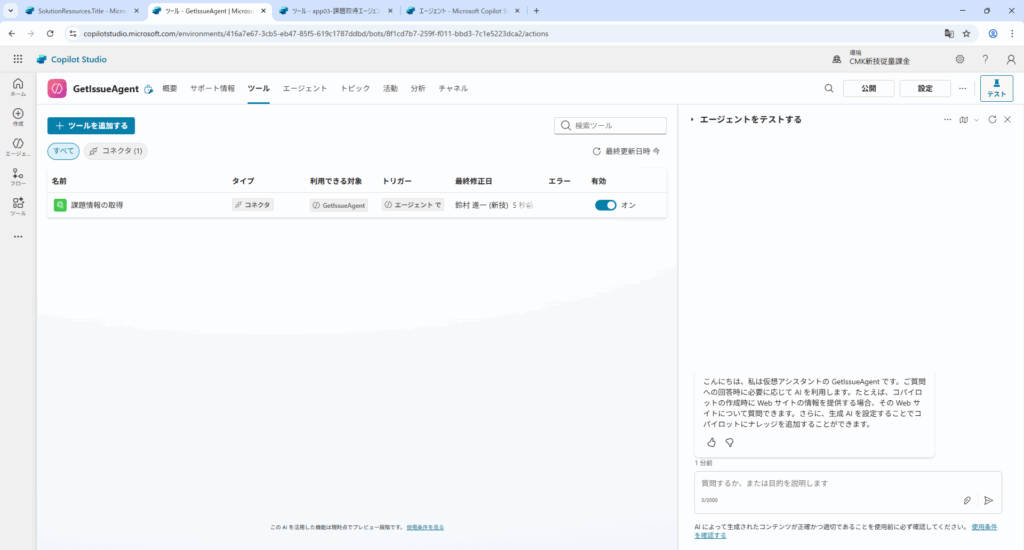Click the search magnifier icon beside 公開

829,88
